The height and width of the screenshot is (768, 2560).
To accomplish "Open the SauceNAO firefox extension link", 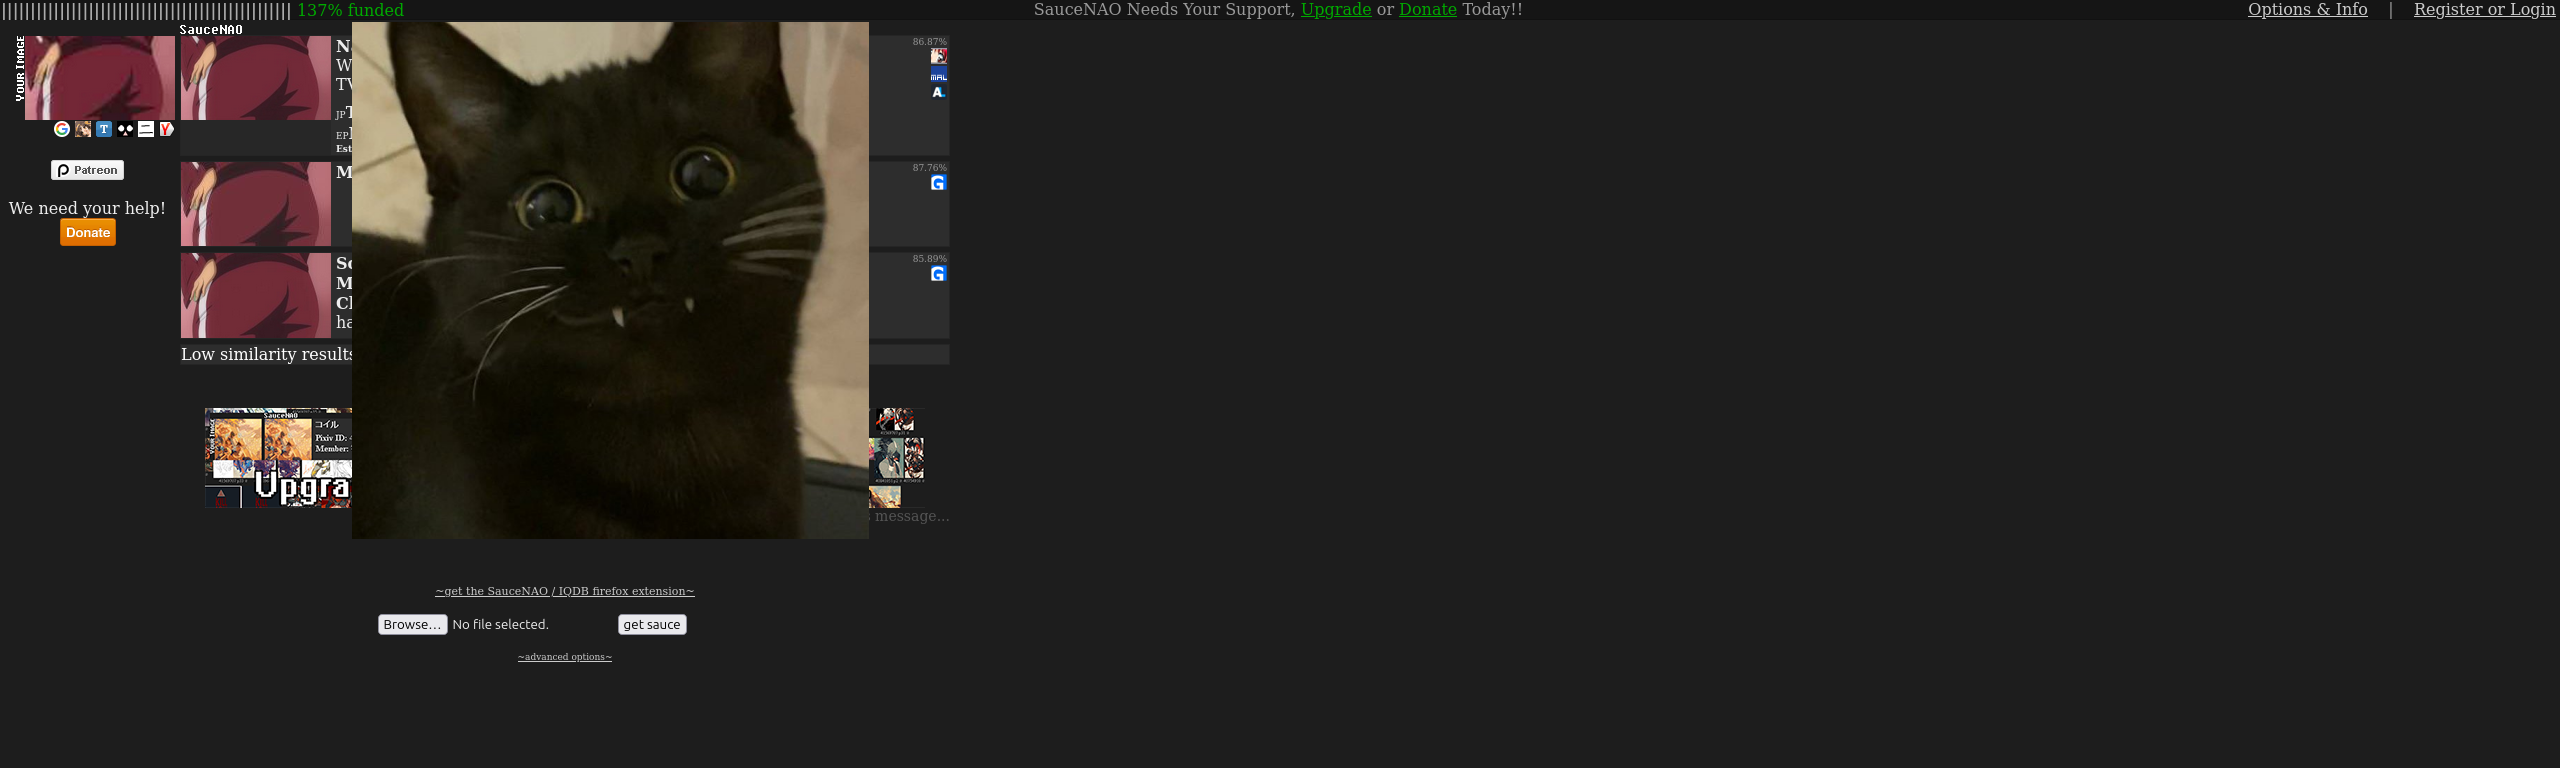I will 565,591.
